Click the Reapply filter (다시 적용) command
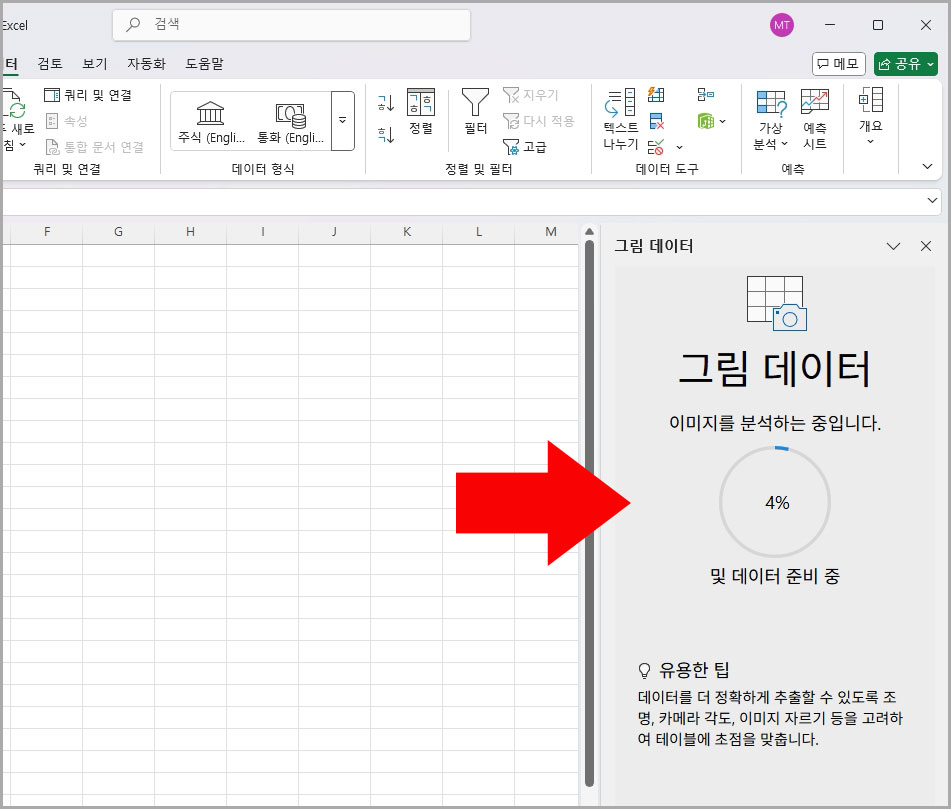Image resolution: width=951 pixels, height=809 pixels. click(x=539, y=121)
